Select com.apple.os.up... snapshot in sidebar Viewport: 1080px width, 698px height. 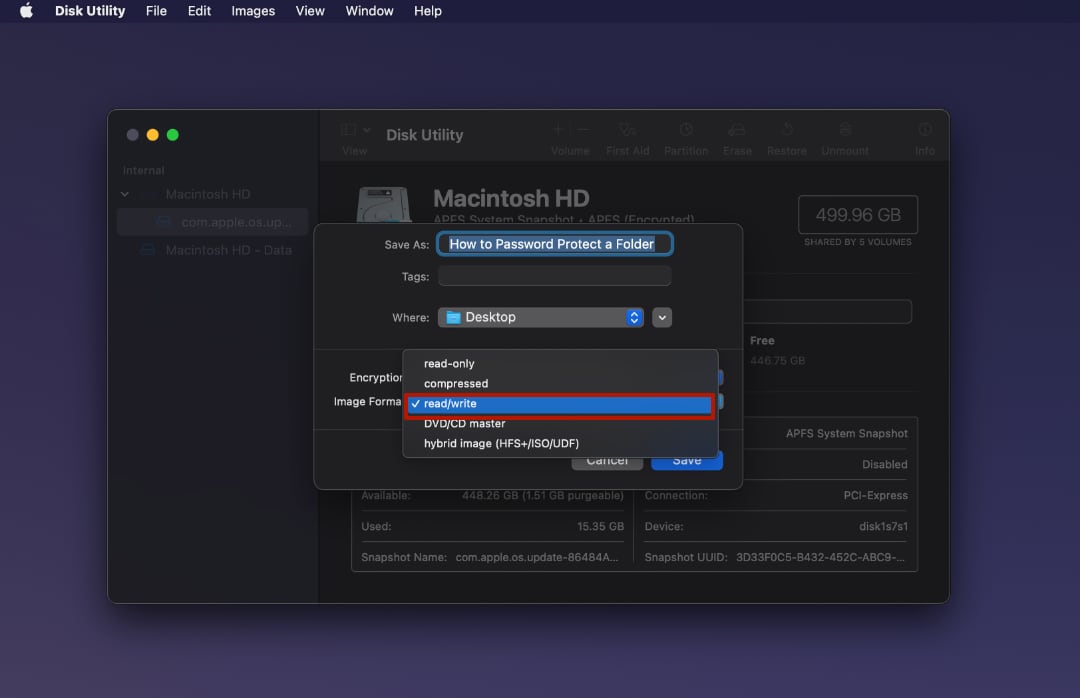point(213,222)
